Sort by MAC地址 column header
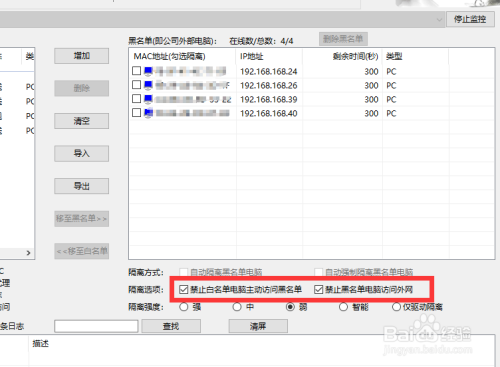Viewport: 500px width, 367px height. click(x=182, y=56)
